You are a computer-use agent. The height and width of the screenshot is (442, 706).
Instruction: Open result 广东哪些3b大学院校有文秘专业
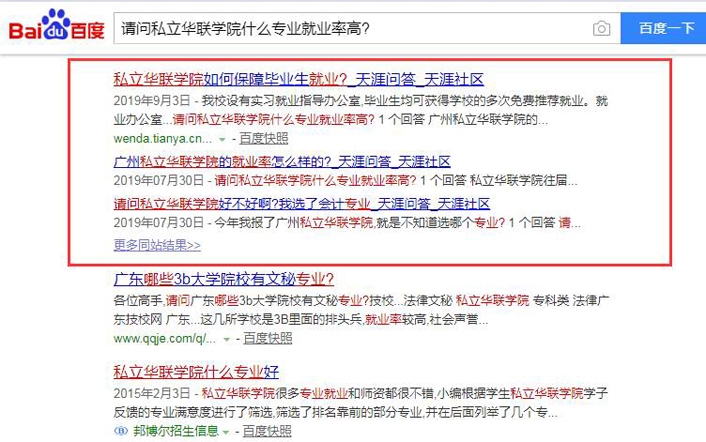click(223, 279)
